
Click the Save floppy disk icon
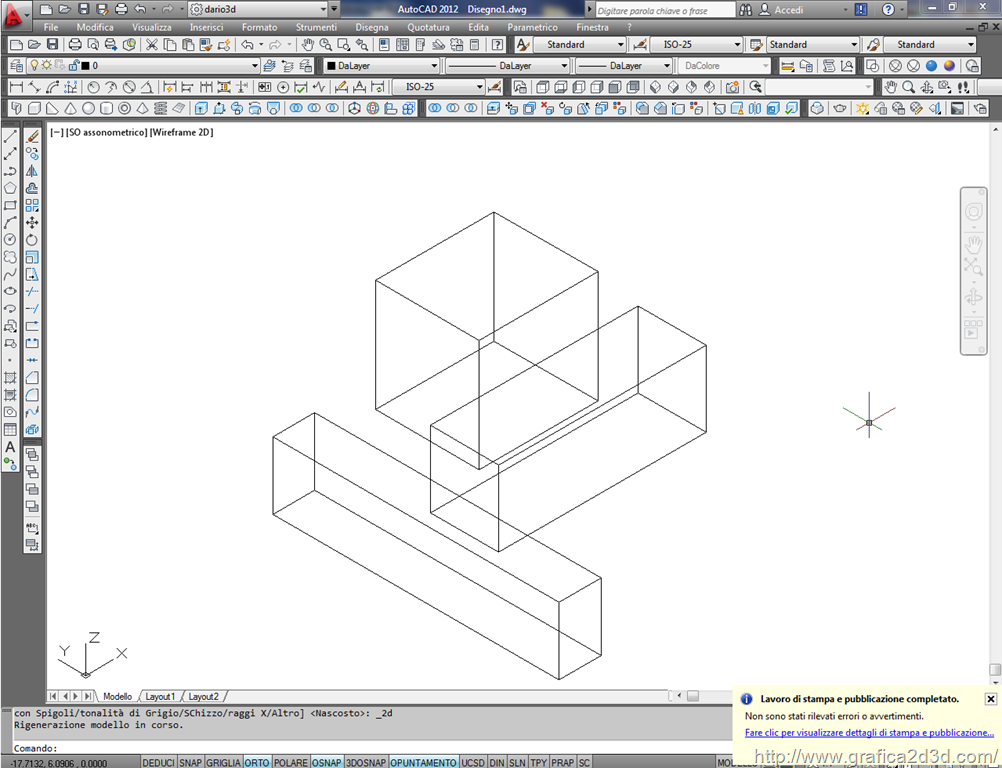(51, 45)
